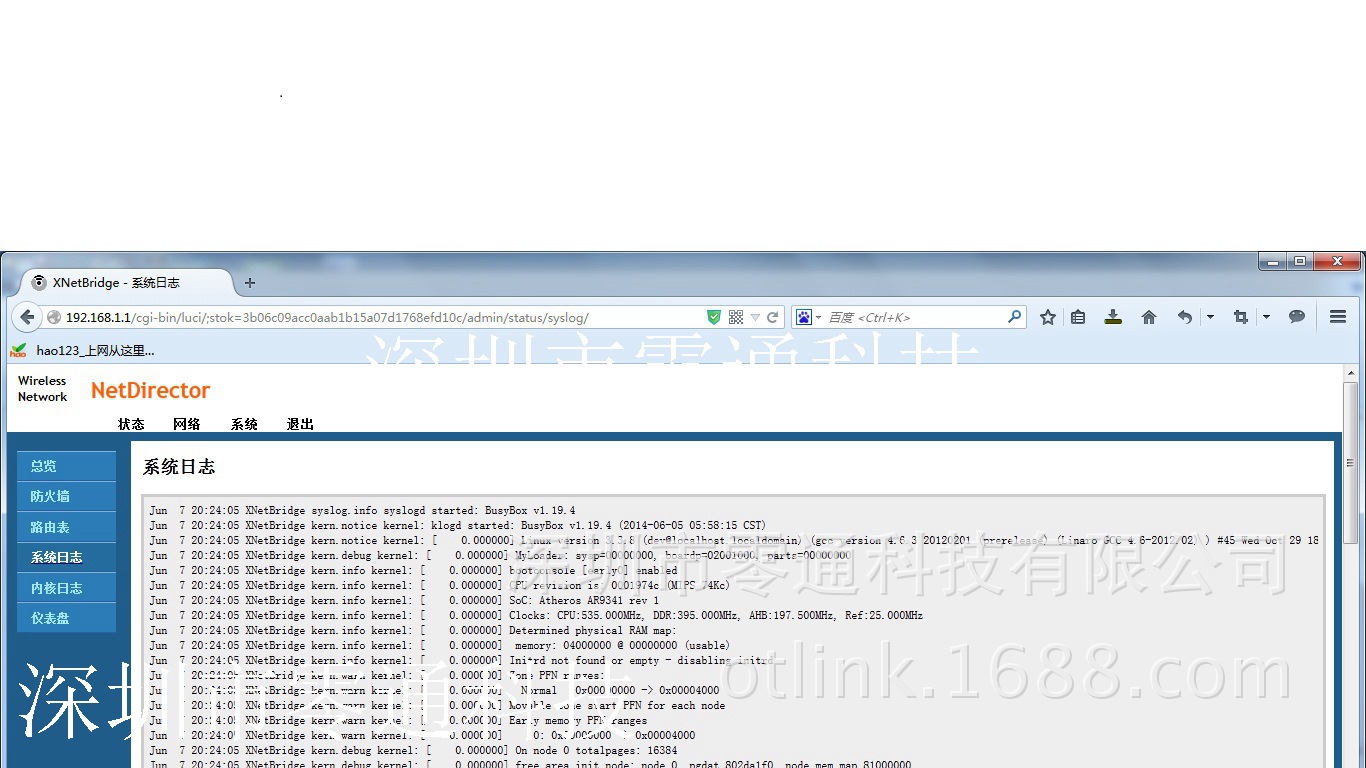Bookmark this page with the star icon

[x=1048, y=317]
